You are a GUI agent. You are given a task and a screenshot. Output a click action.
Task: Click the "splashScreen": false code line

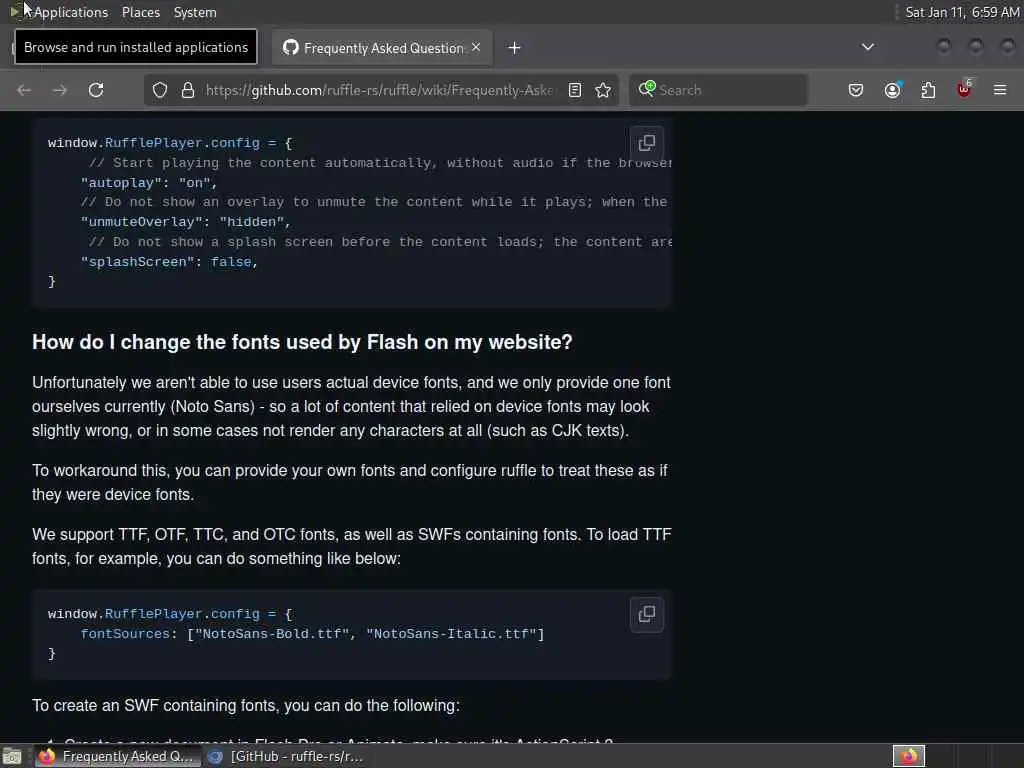pos(169,262)
